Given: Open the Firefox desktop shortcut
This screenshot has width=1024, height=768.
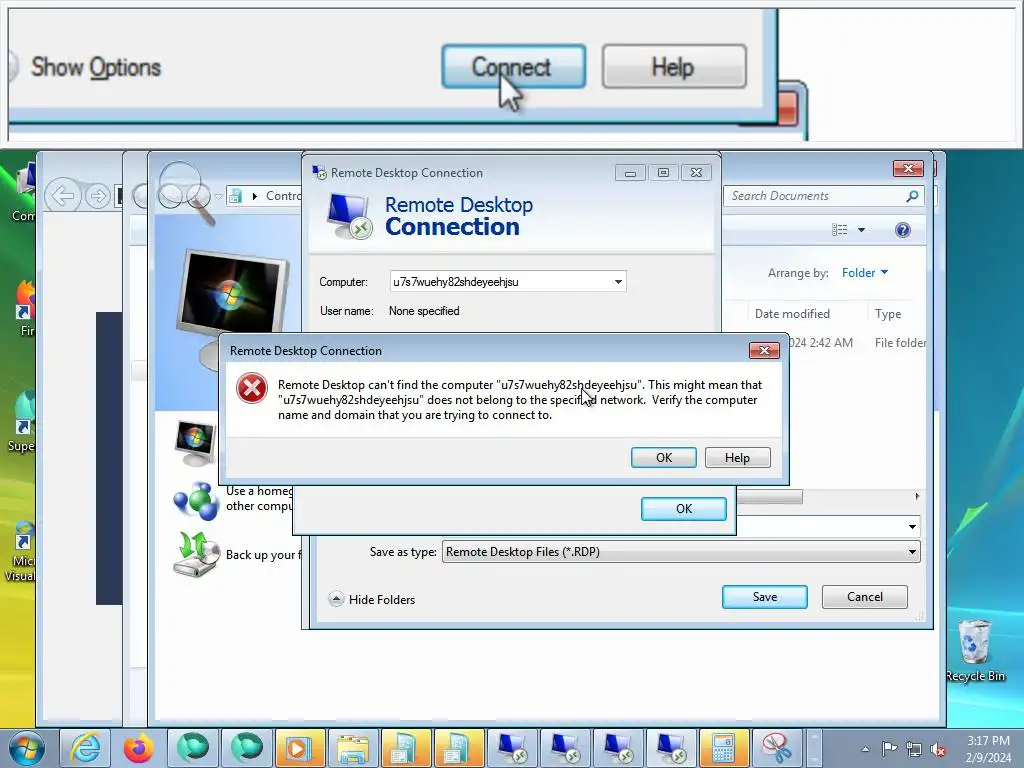Looking at the screenshot, I should [x=26, y=307].
